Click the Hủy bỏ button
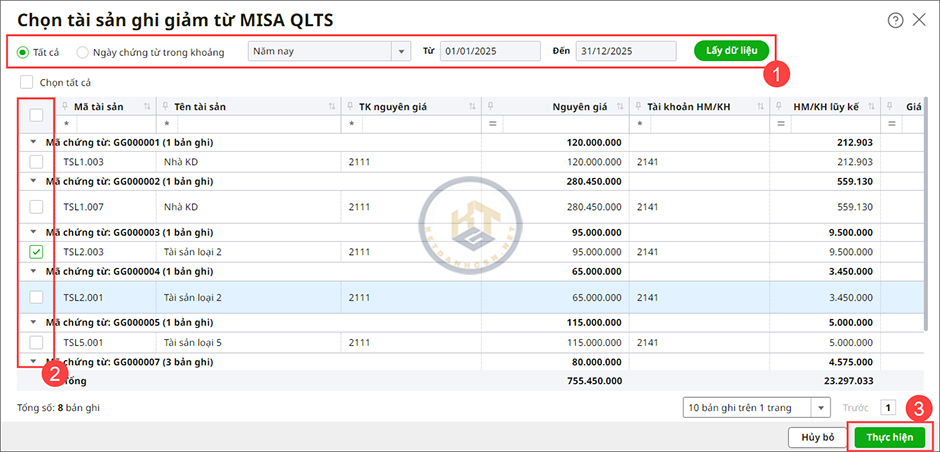The height and width of the screenshot is (452, 940). (817, 437)
